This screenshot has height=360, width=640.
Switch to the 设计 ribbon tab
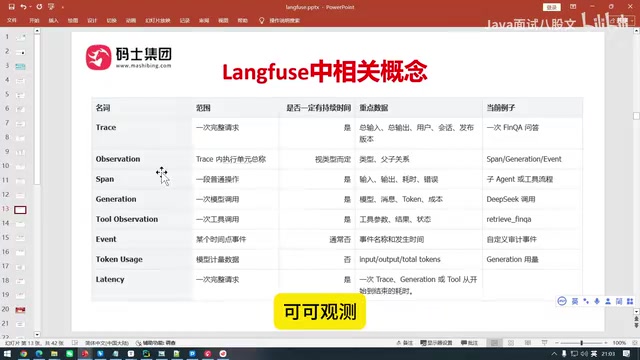click(x=92, y=20)
